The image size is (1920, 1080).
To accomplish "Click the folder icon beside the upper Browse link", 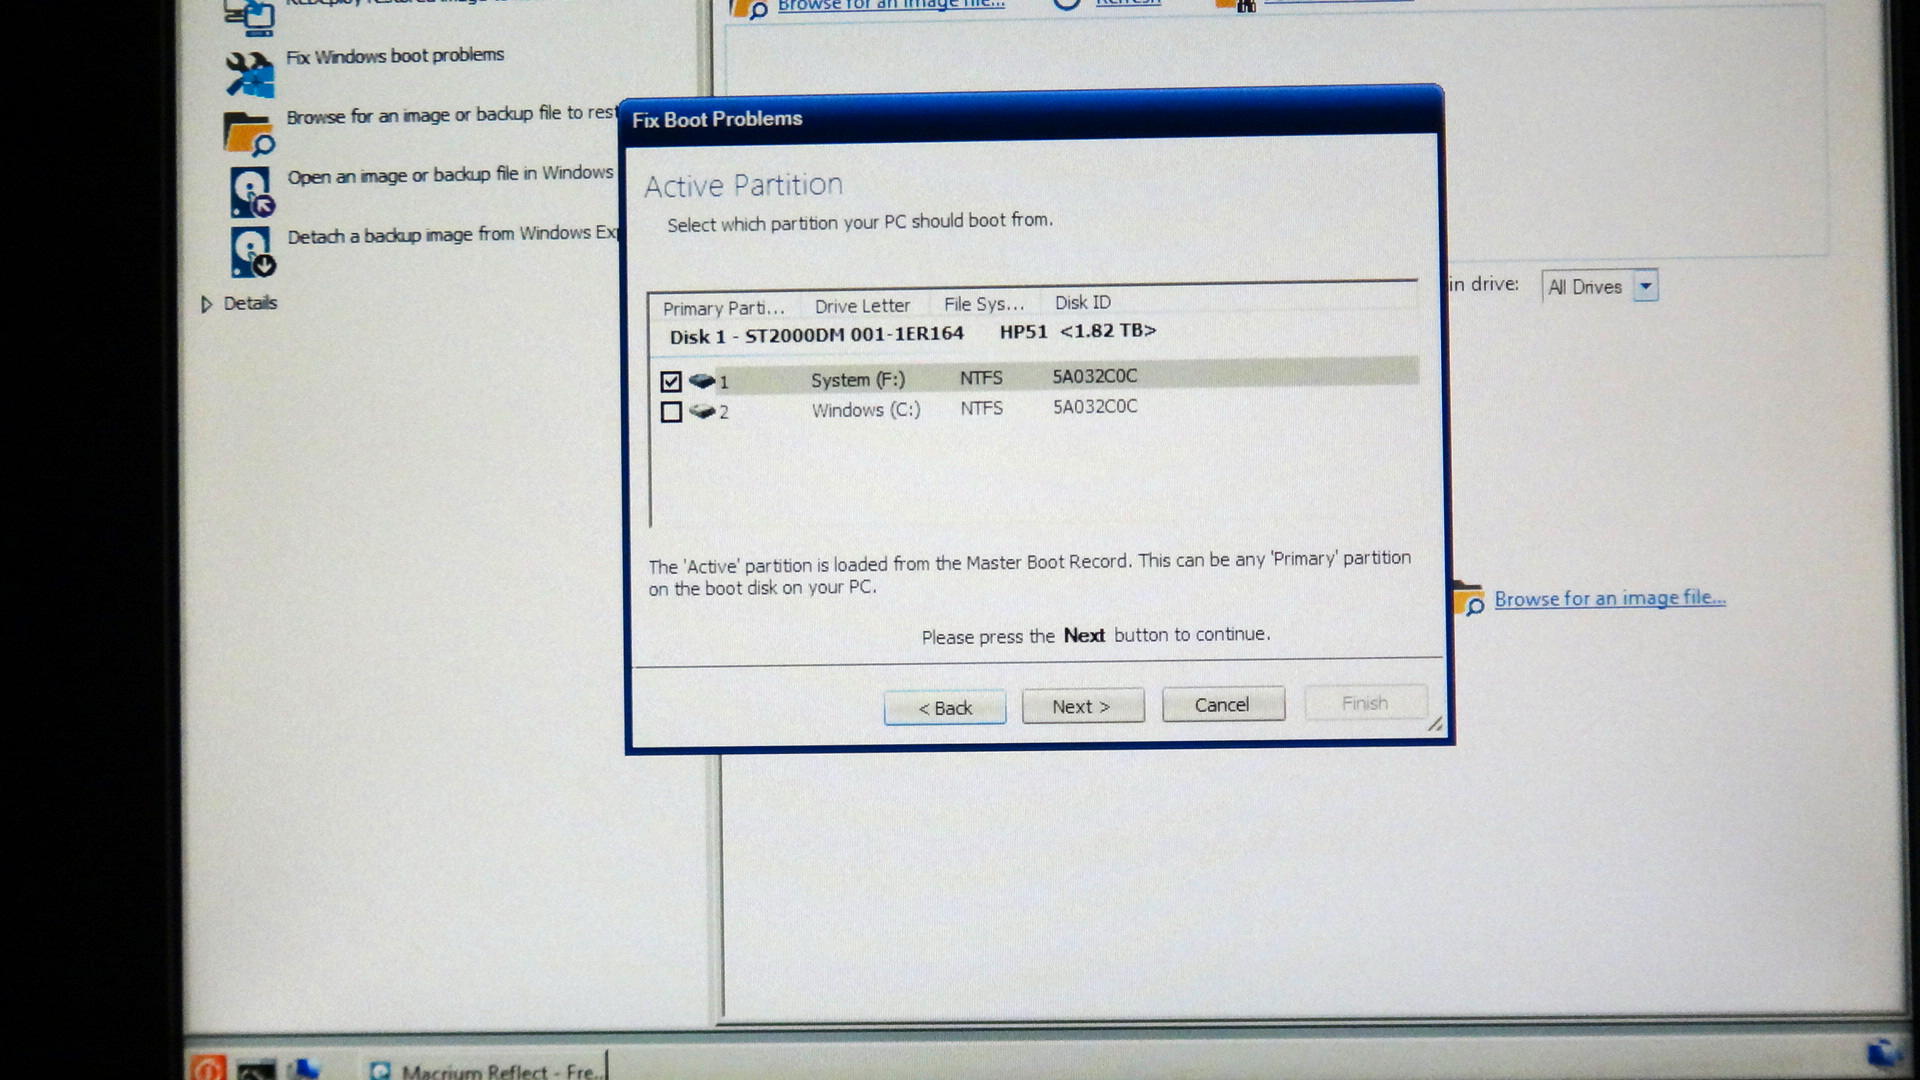I will [748, 9].
